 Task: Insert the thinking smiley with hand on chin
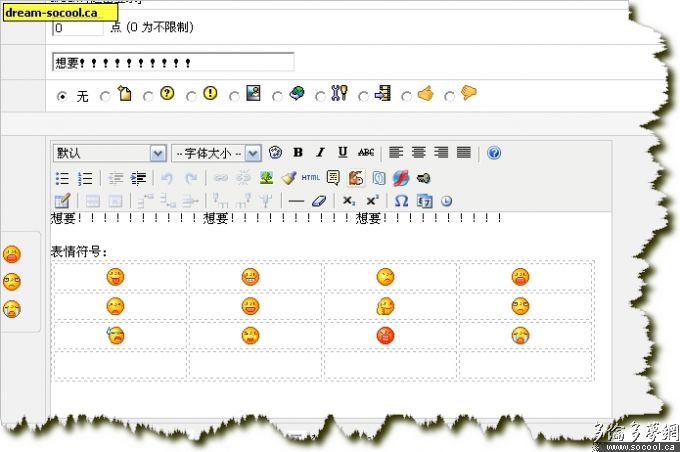[385, 306]
